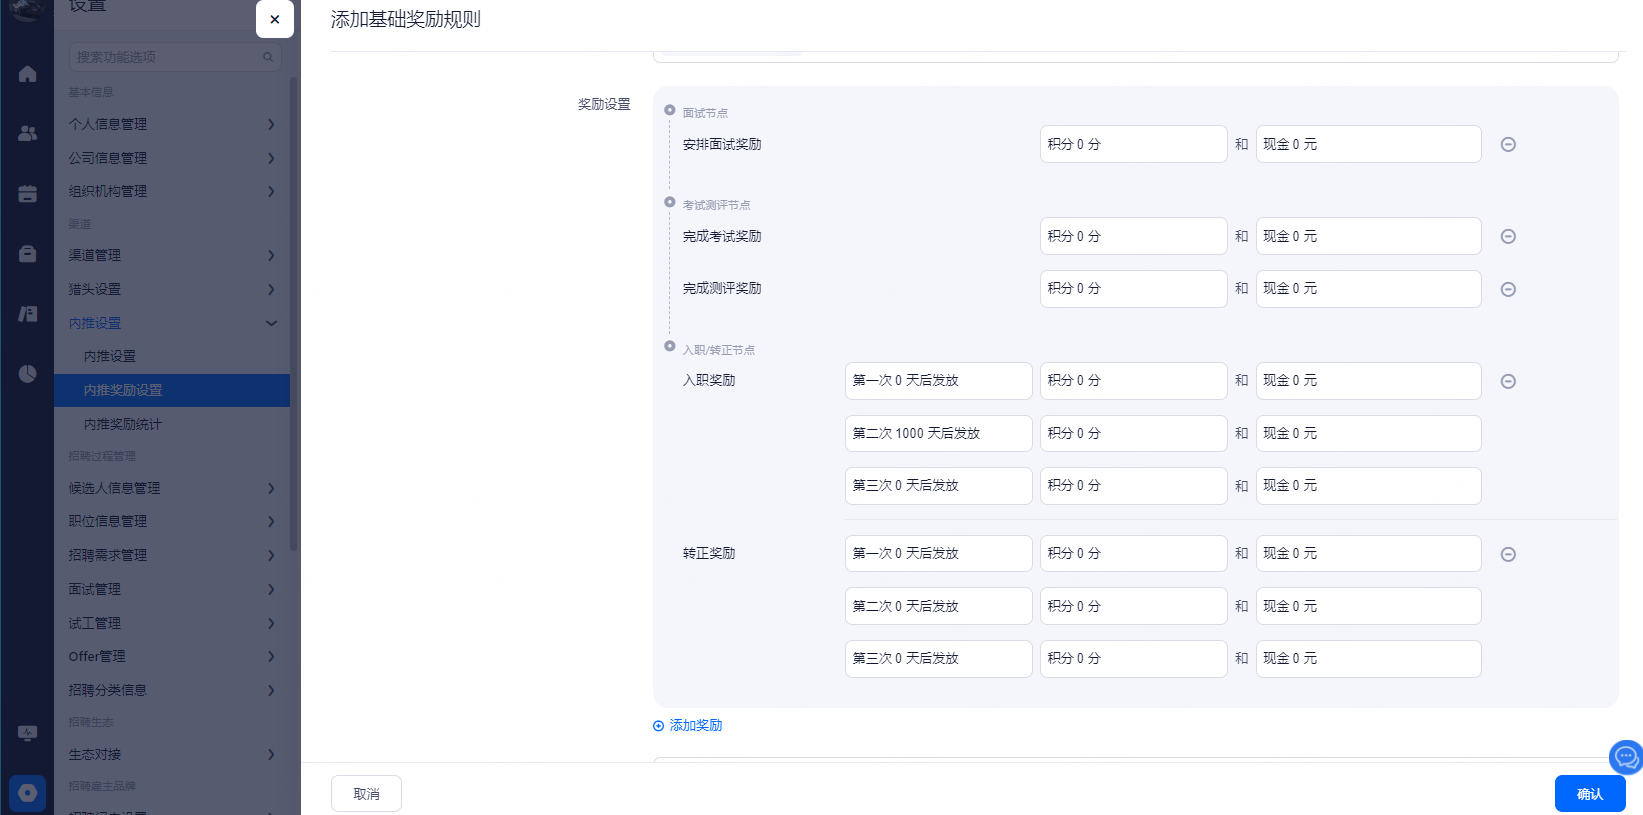This screenshot has height=815, width=1643.
Task: Click the 入职/转正节点 timeline marker
Action: pos(670,346)
